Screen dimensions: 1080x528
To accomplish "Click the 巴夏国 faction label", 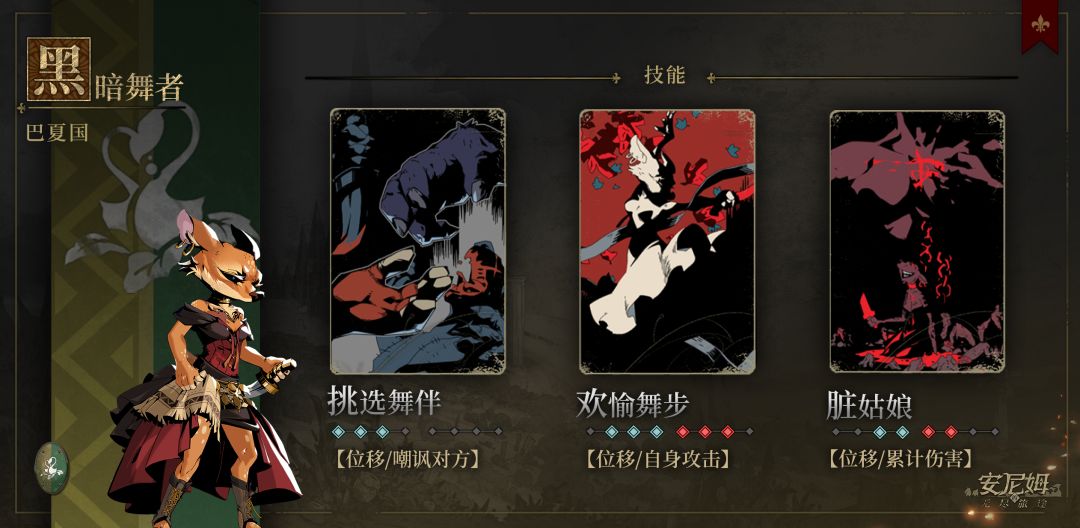I will [x=57, y=132].
